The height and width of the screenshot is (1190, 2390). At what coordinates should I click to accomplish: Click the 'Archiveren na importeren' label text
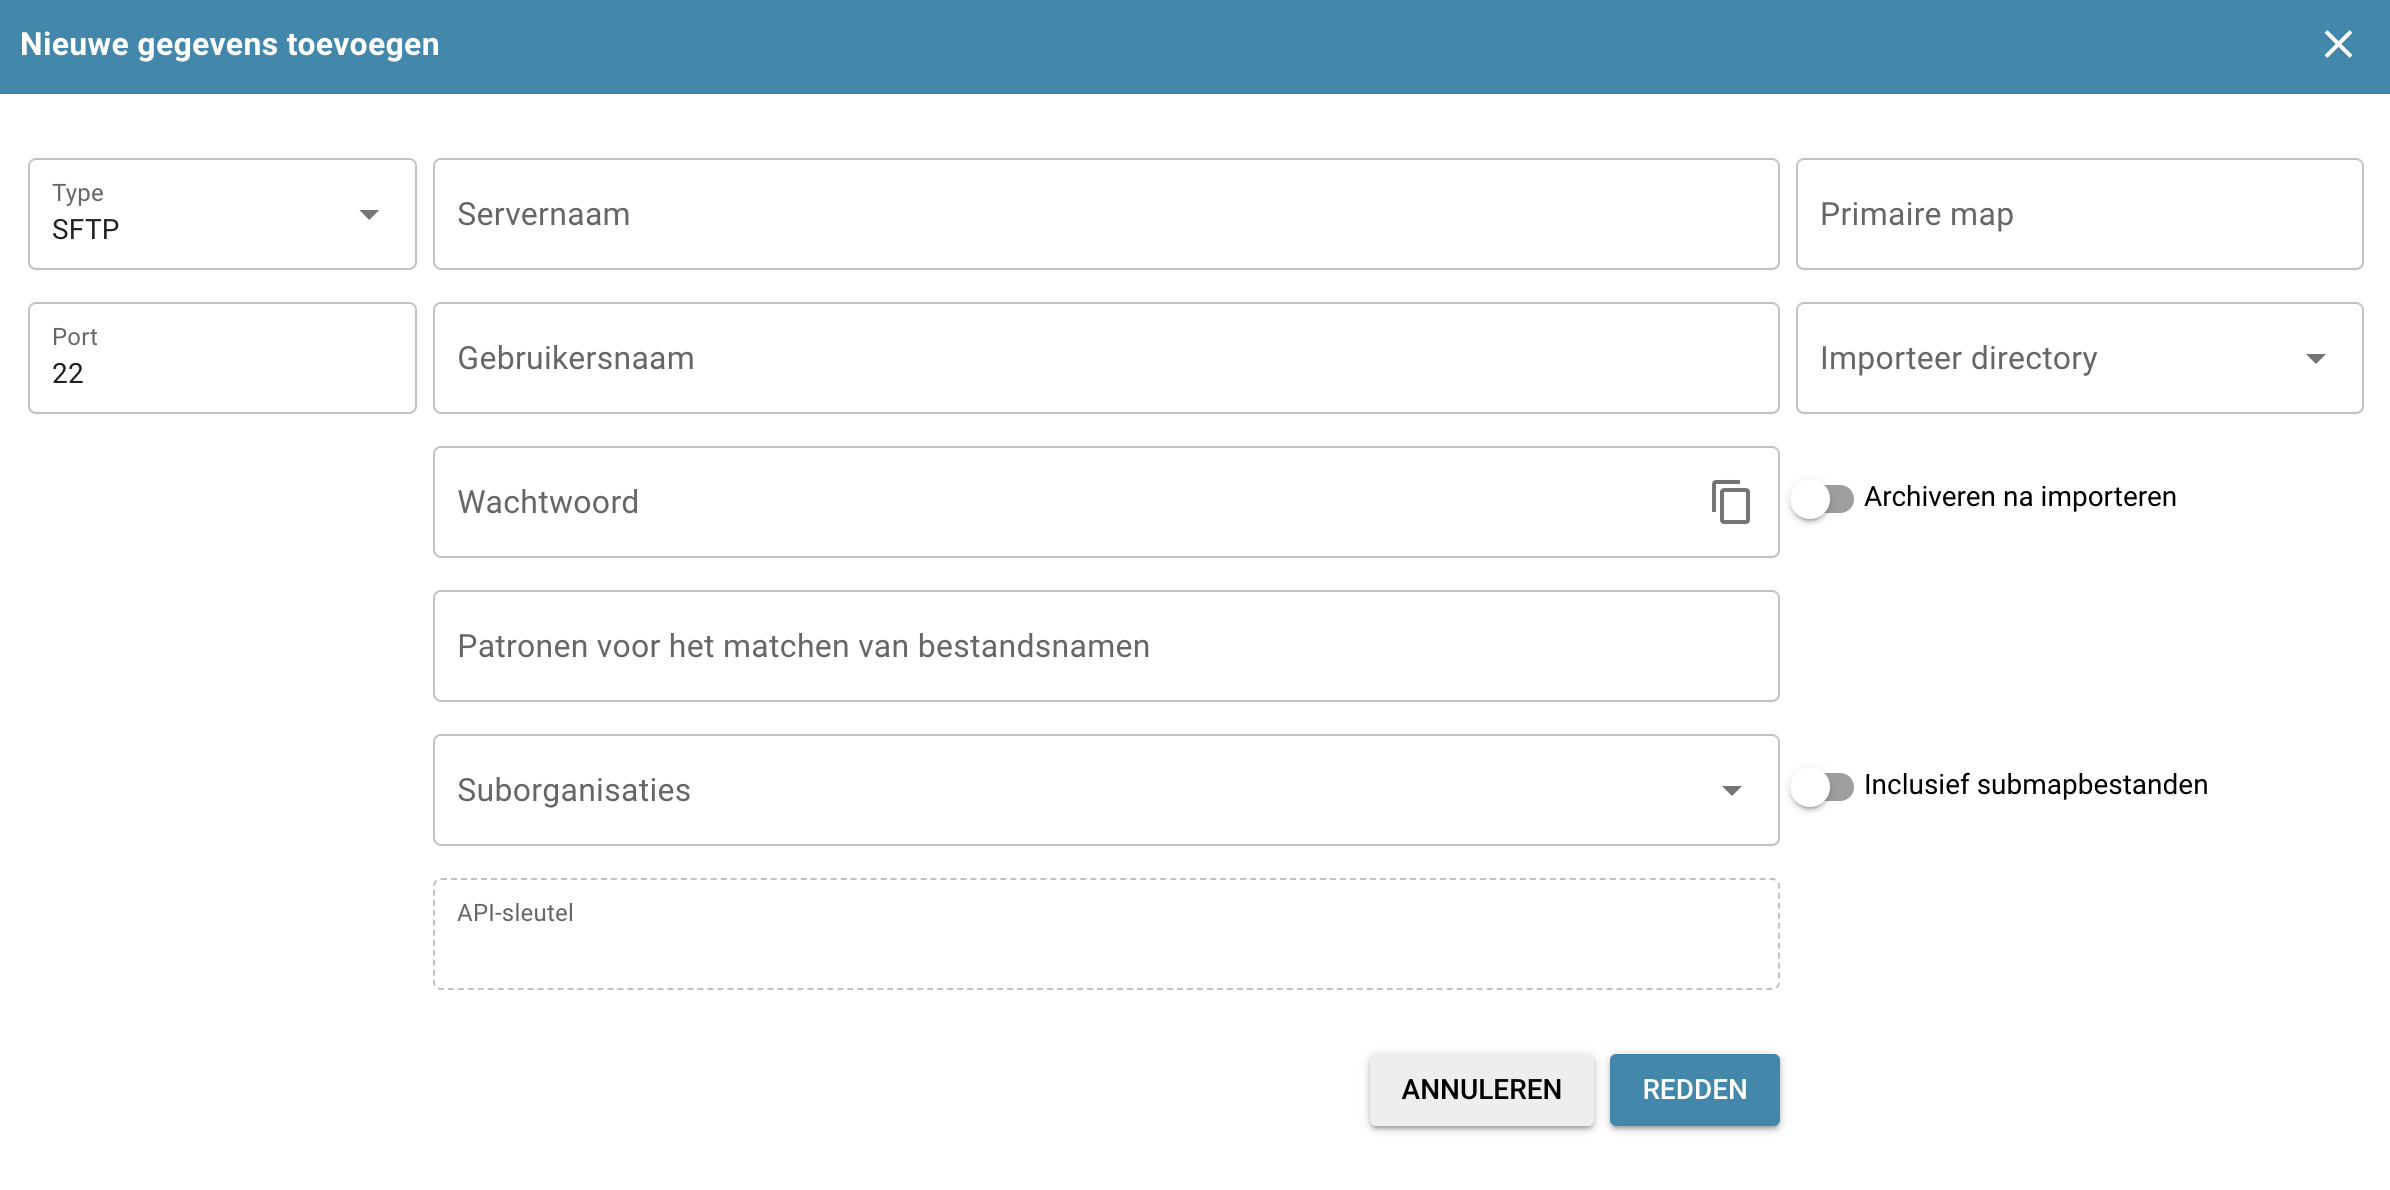[2019, 497]
